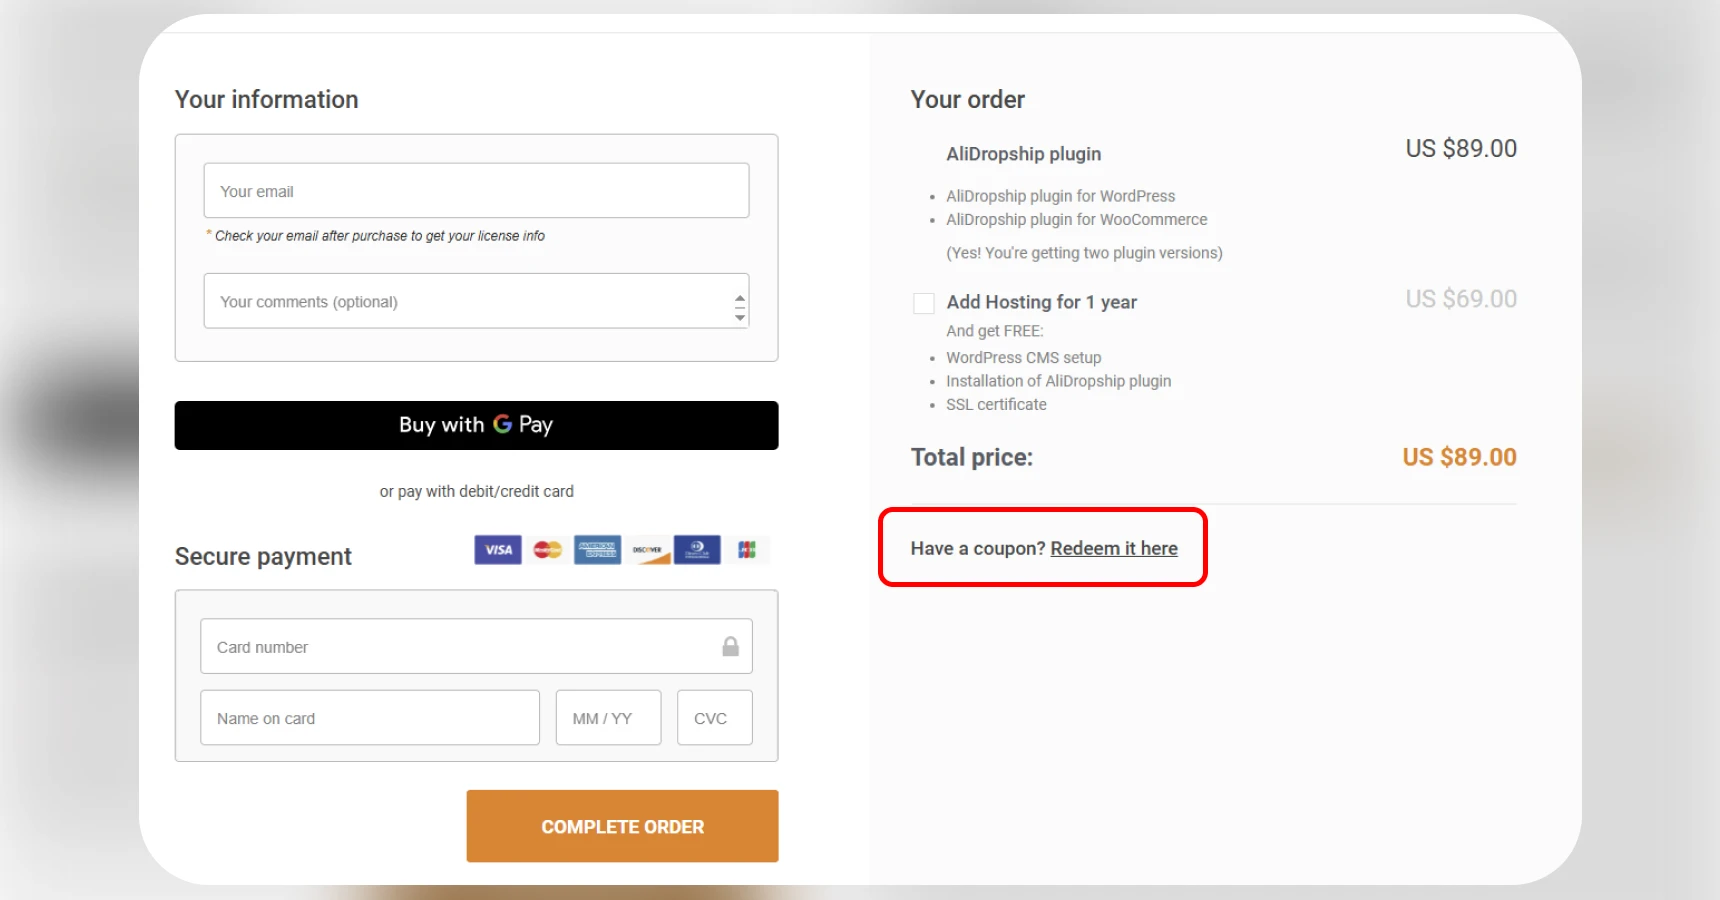Click the Discover card icon
This screenshot has height=900, width=1720.
(x=647, y=550)
